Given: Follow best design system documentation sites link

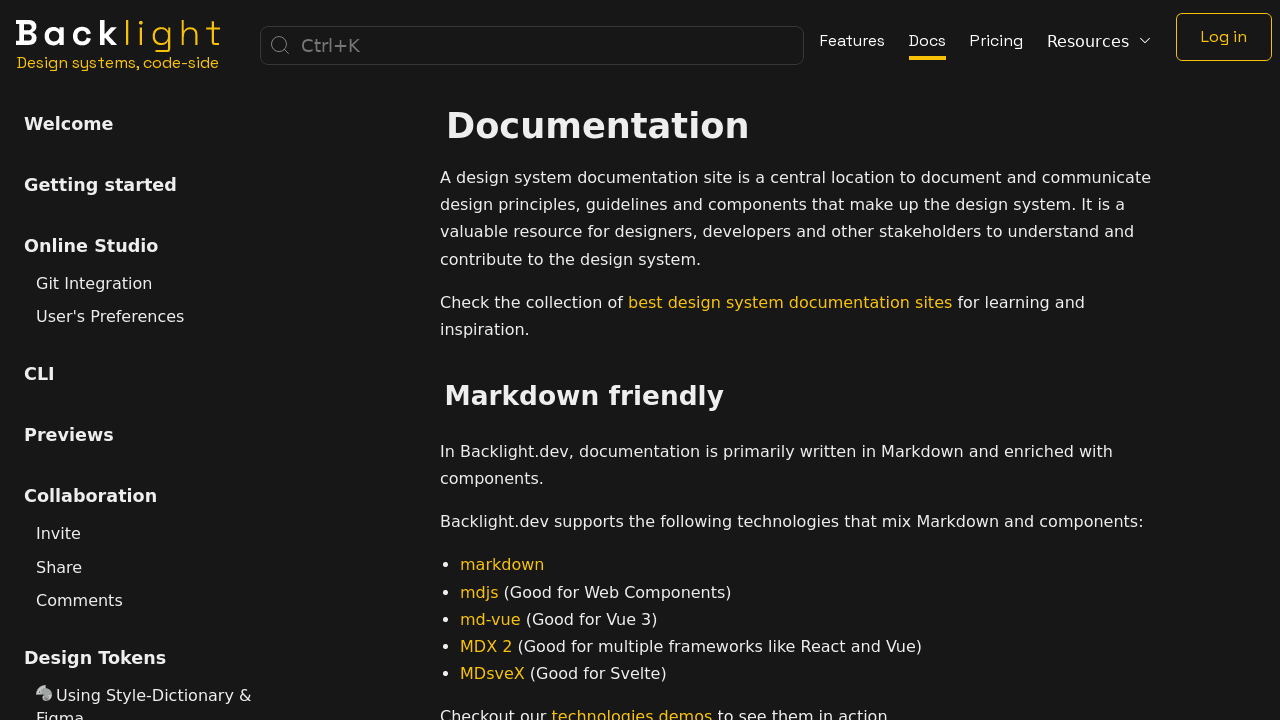Looking at the screenshot, I should (790, 303).
